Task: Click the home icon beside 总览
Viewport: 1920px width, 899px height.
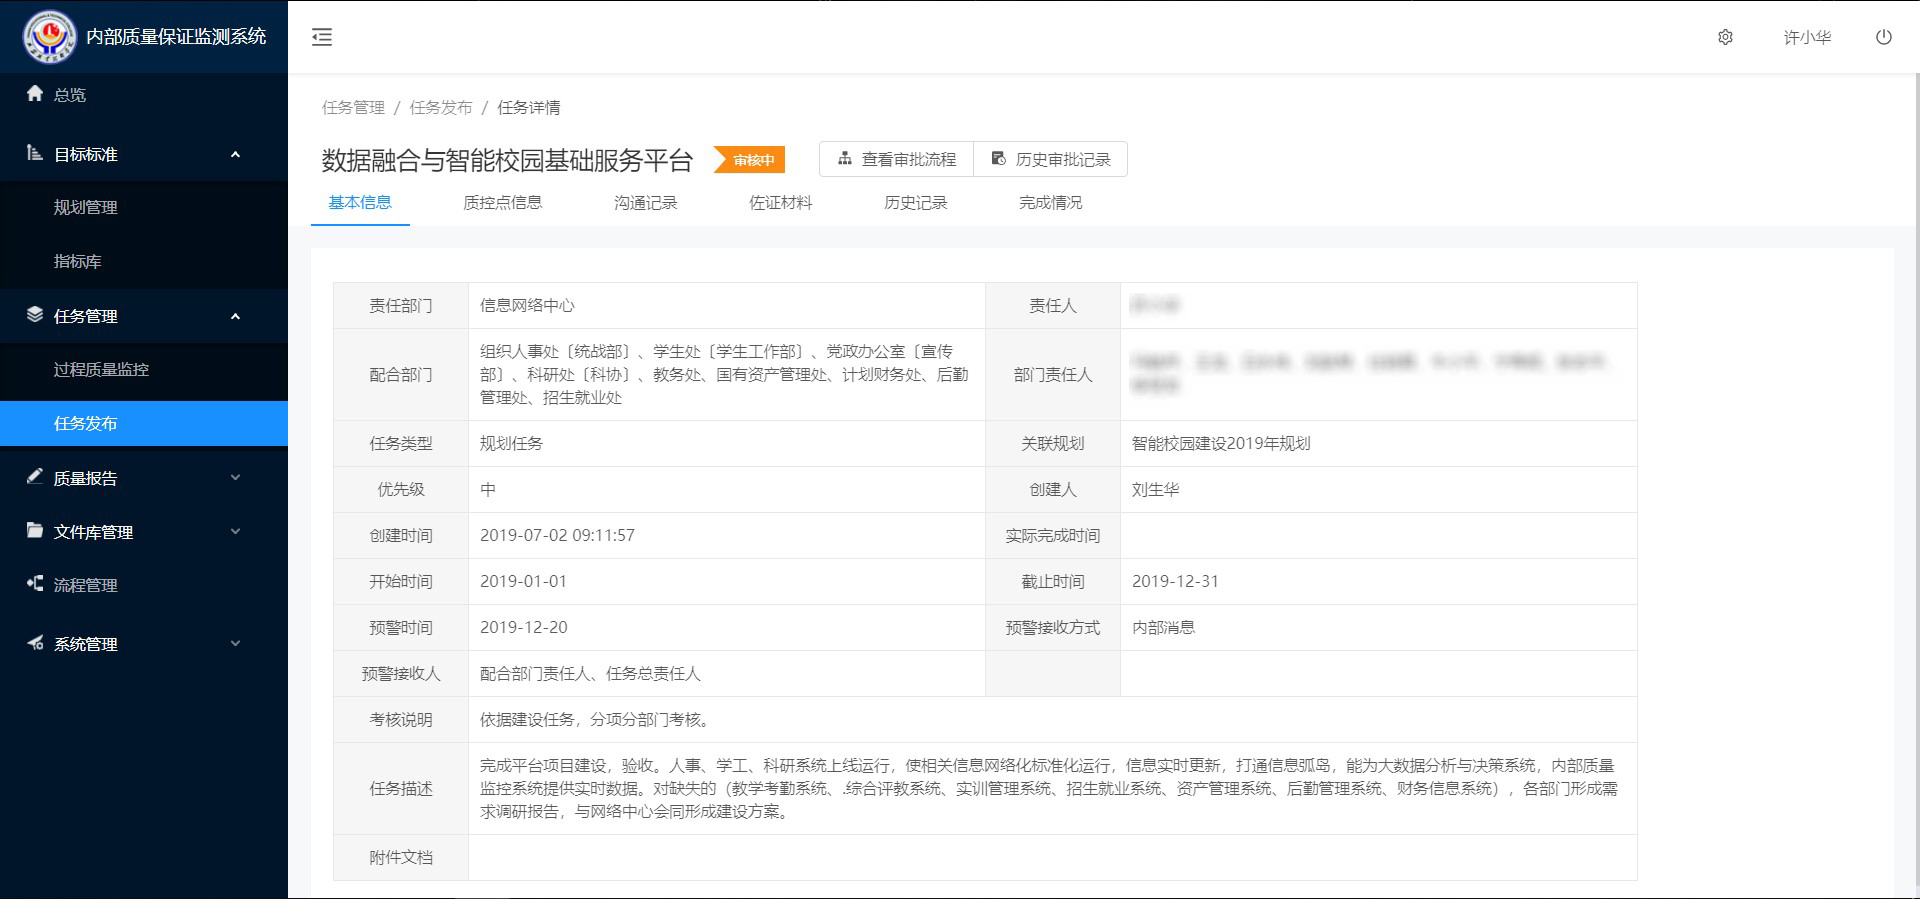Action: point(35,94)
